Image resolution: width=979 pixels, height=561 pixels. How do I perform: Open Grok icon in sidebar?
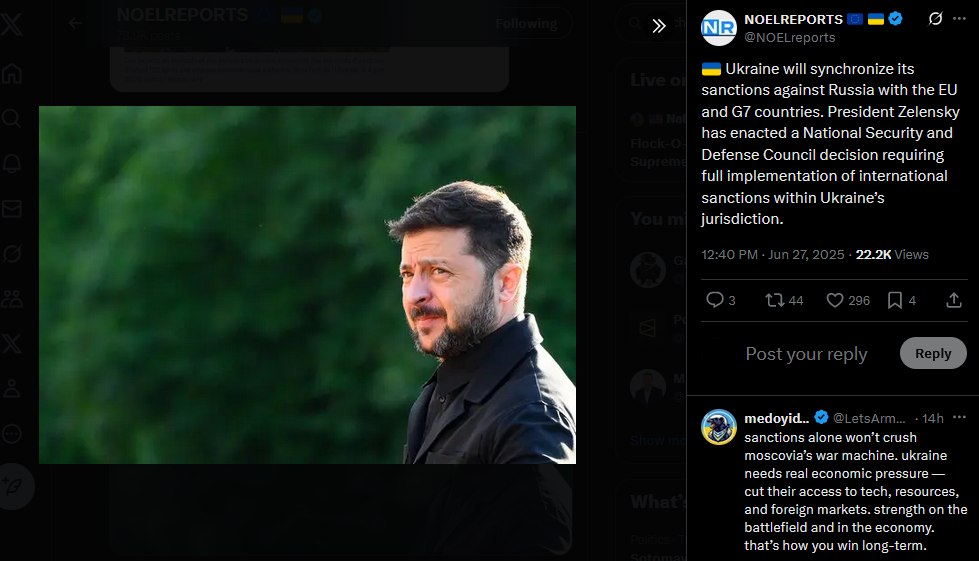click(12, 253)
